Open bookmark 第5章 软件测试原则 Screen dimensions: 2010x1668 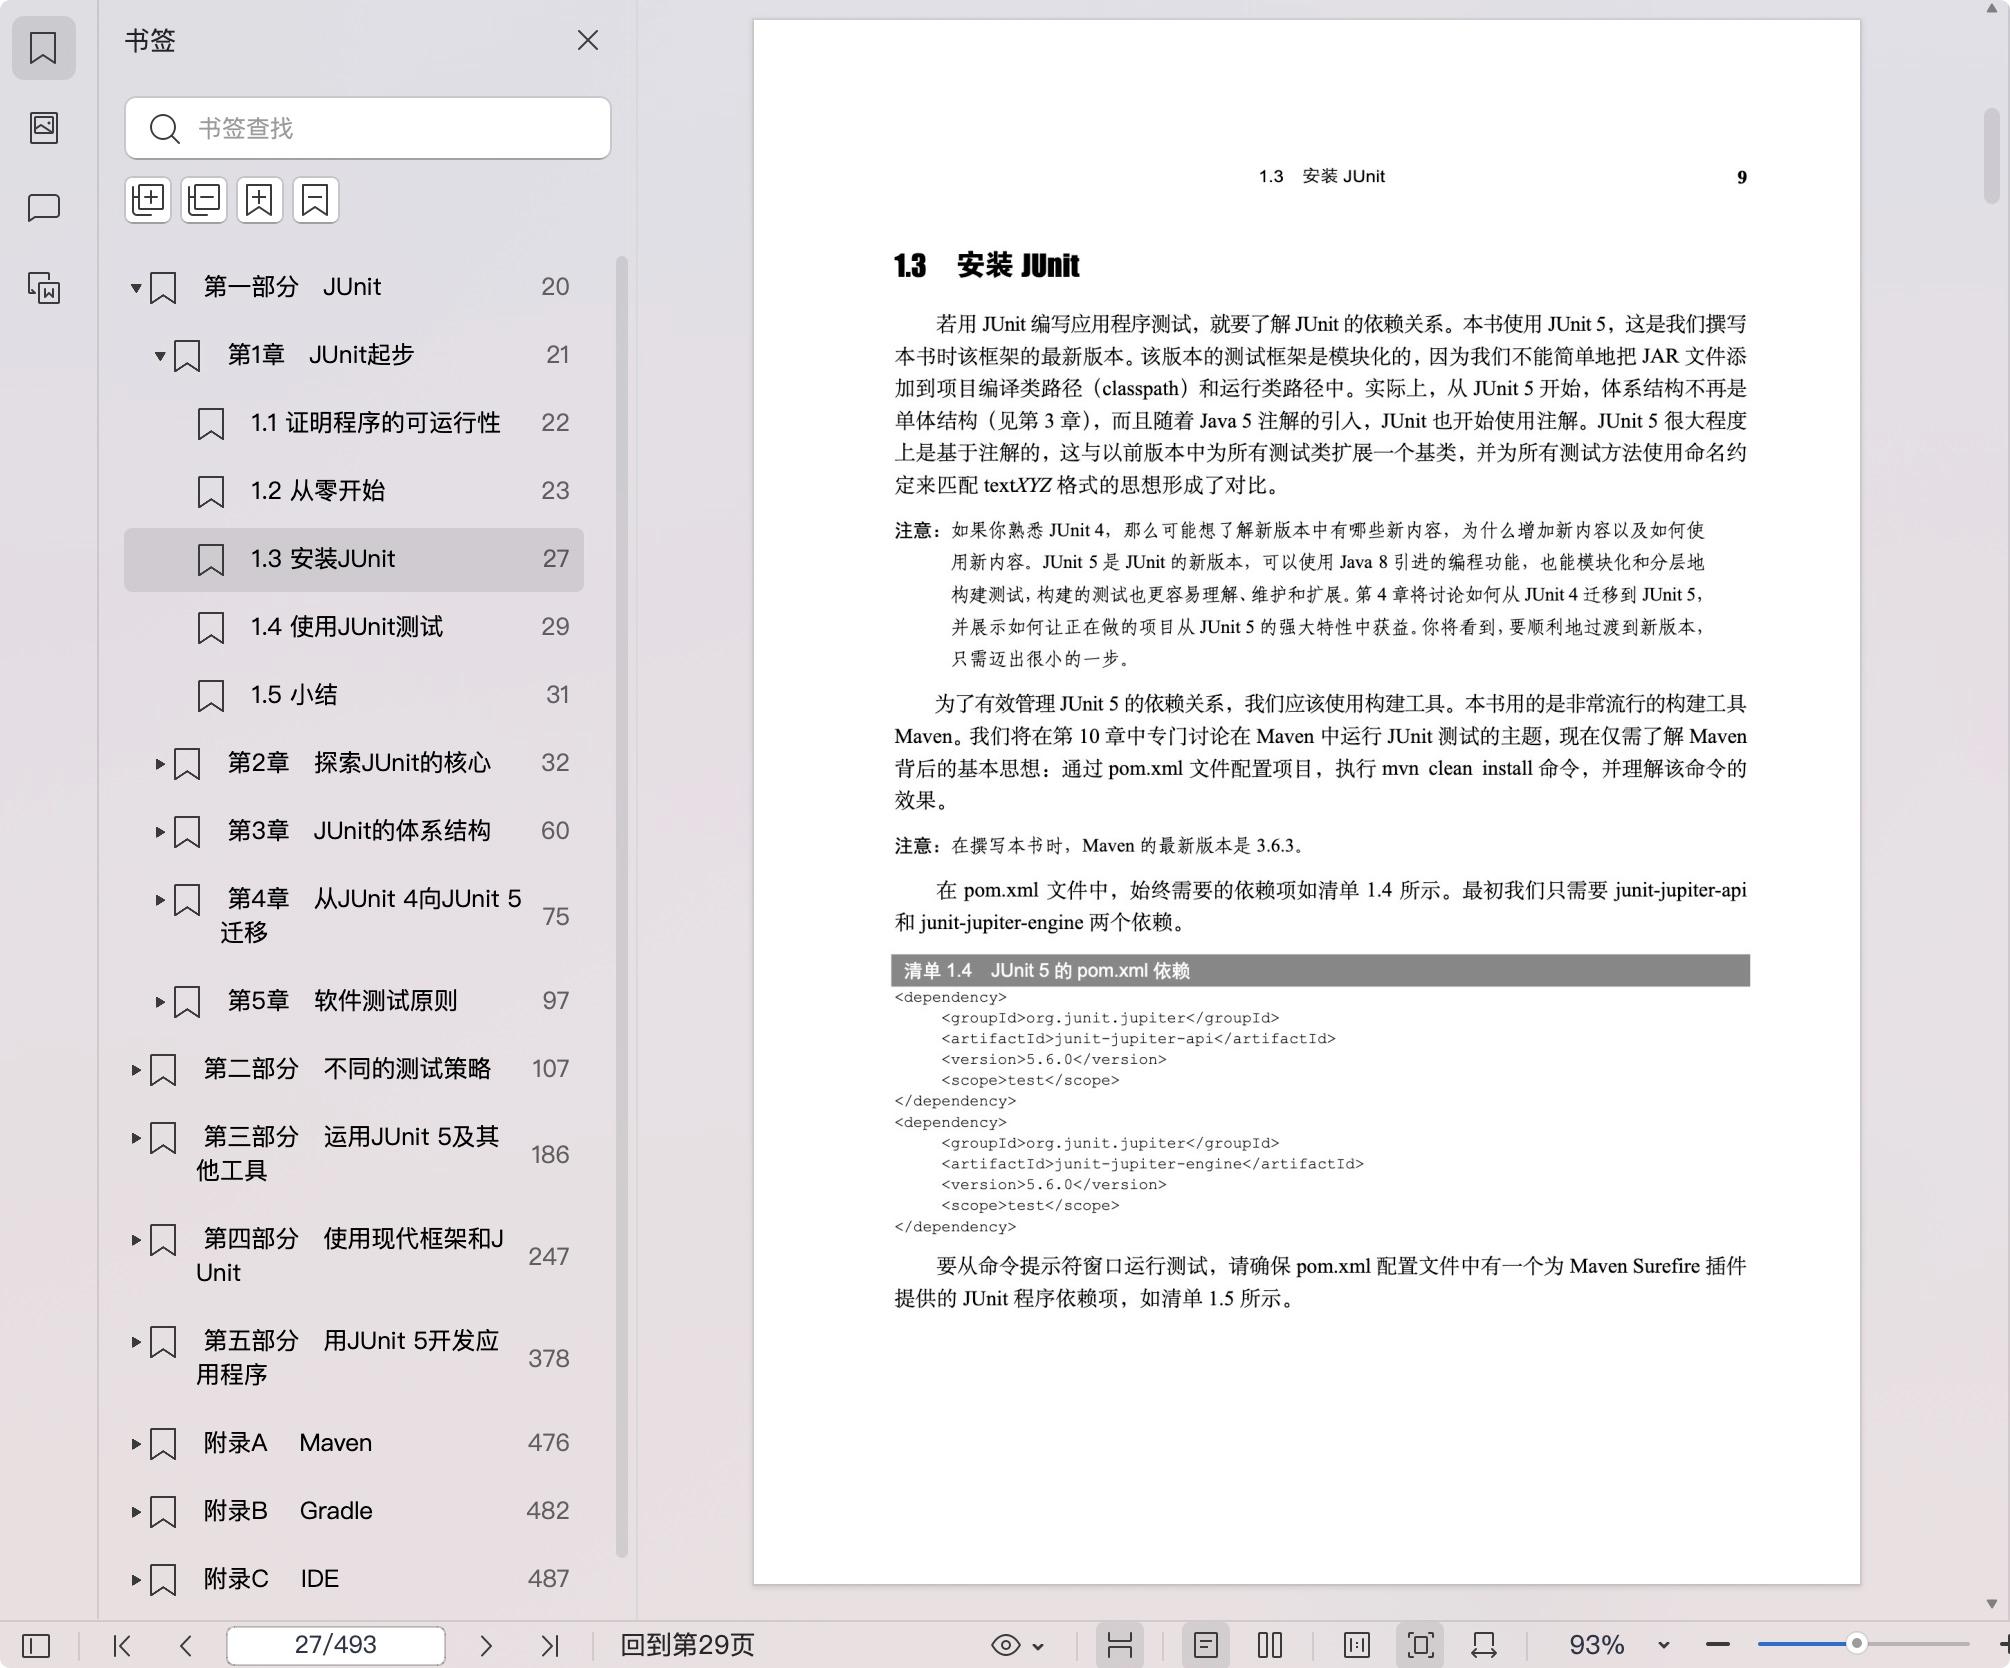click(354, 1001)
